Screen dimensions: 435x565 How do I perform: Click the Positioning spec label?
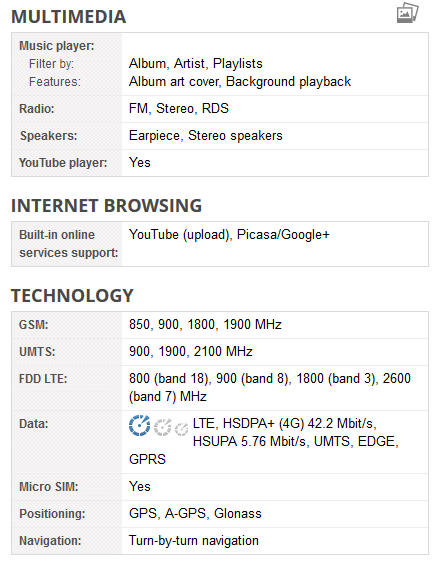(52, 514)
